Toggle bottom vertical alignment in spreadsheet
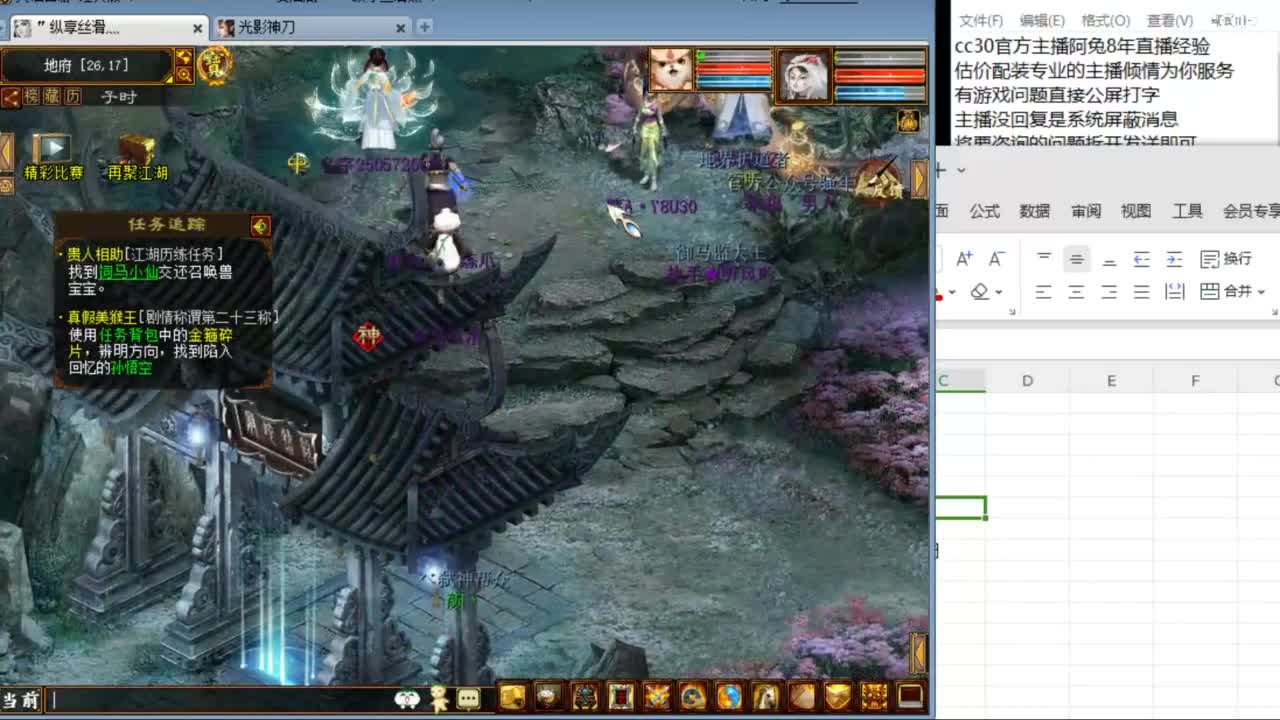 [1109, 260]
